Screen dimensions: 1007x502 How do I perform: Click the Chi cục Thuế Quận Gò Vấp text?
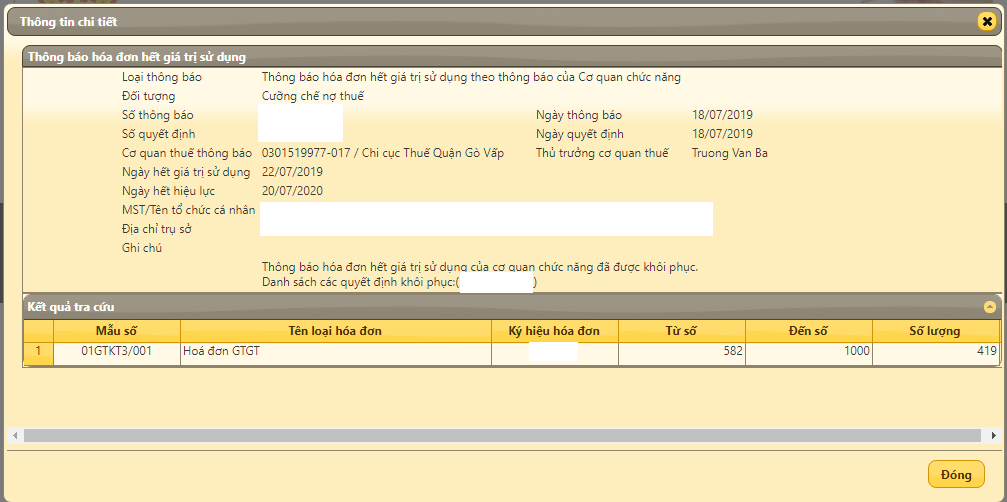click(x=433, y=153)
